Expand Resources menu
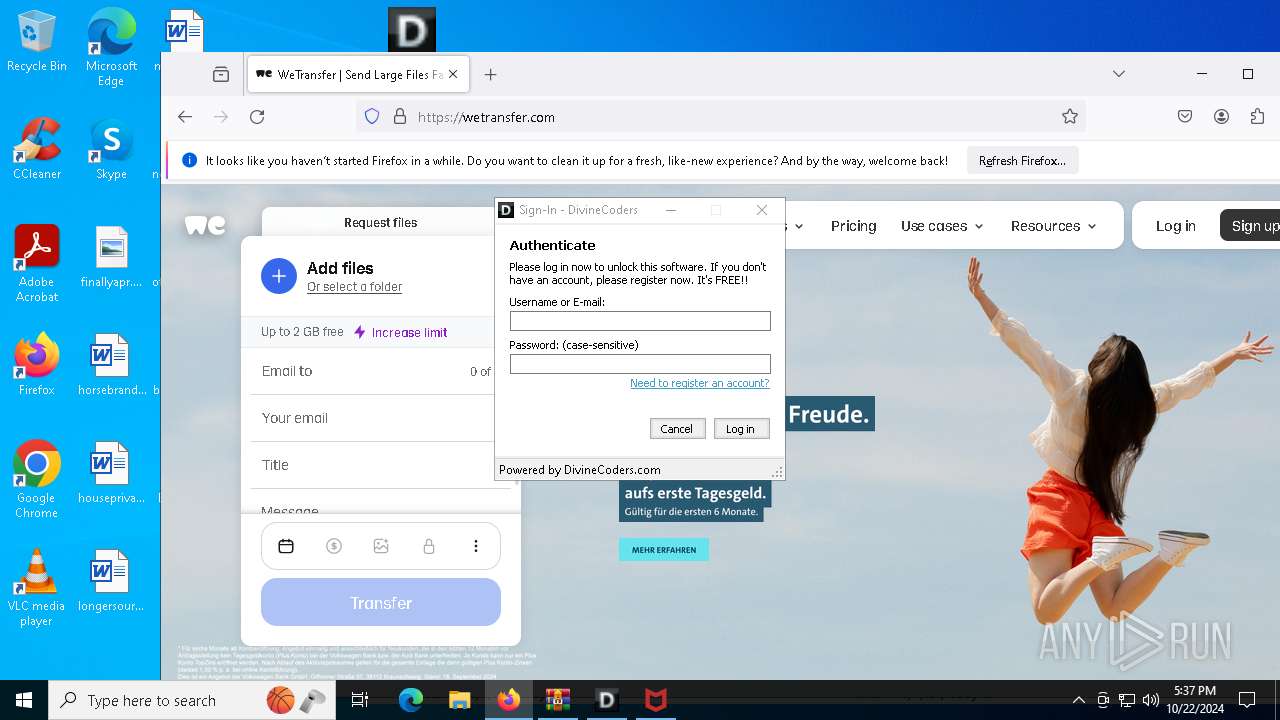This screenshot has height=720, width=1280. click(x=1053, y=226)
